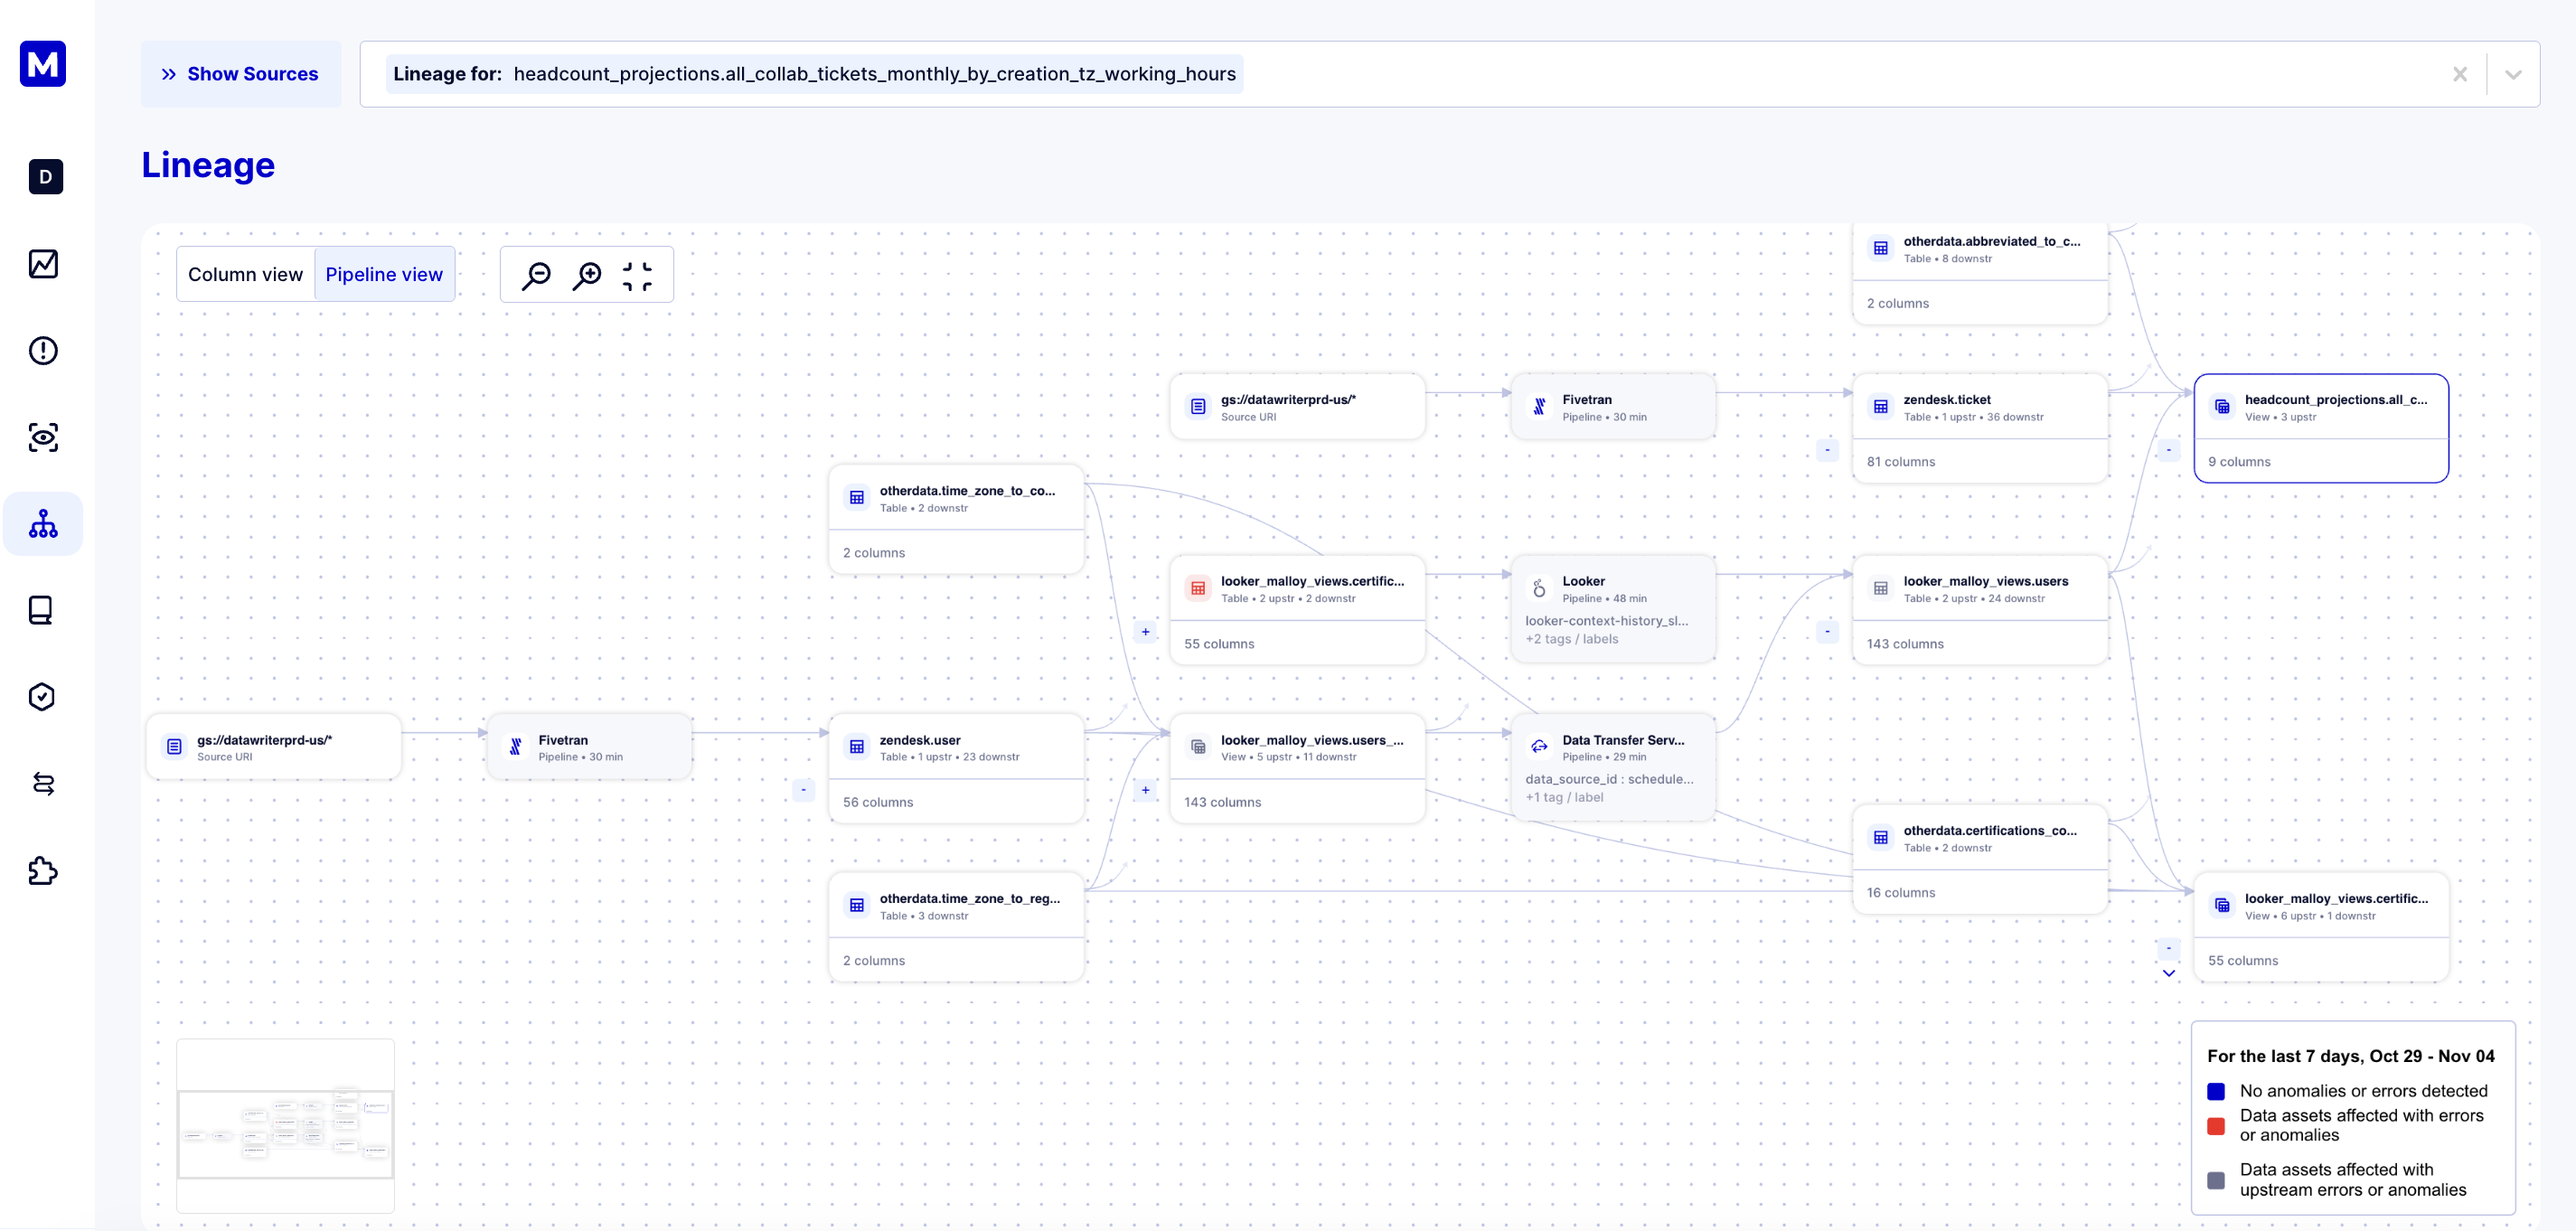2576x1231 pixels.
Task: Click the fit-to-view collapse icon
Action: (x=637, y=275)
